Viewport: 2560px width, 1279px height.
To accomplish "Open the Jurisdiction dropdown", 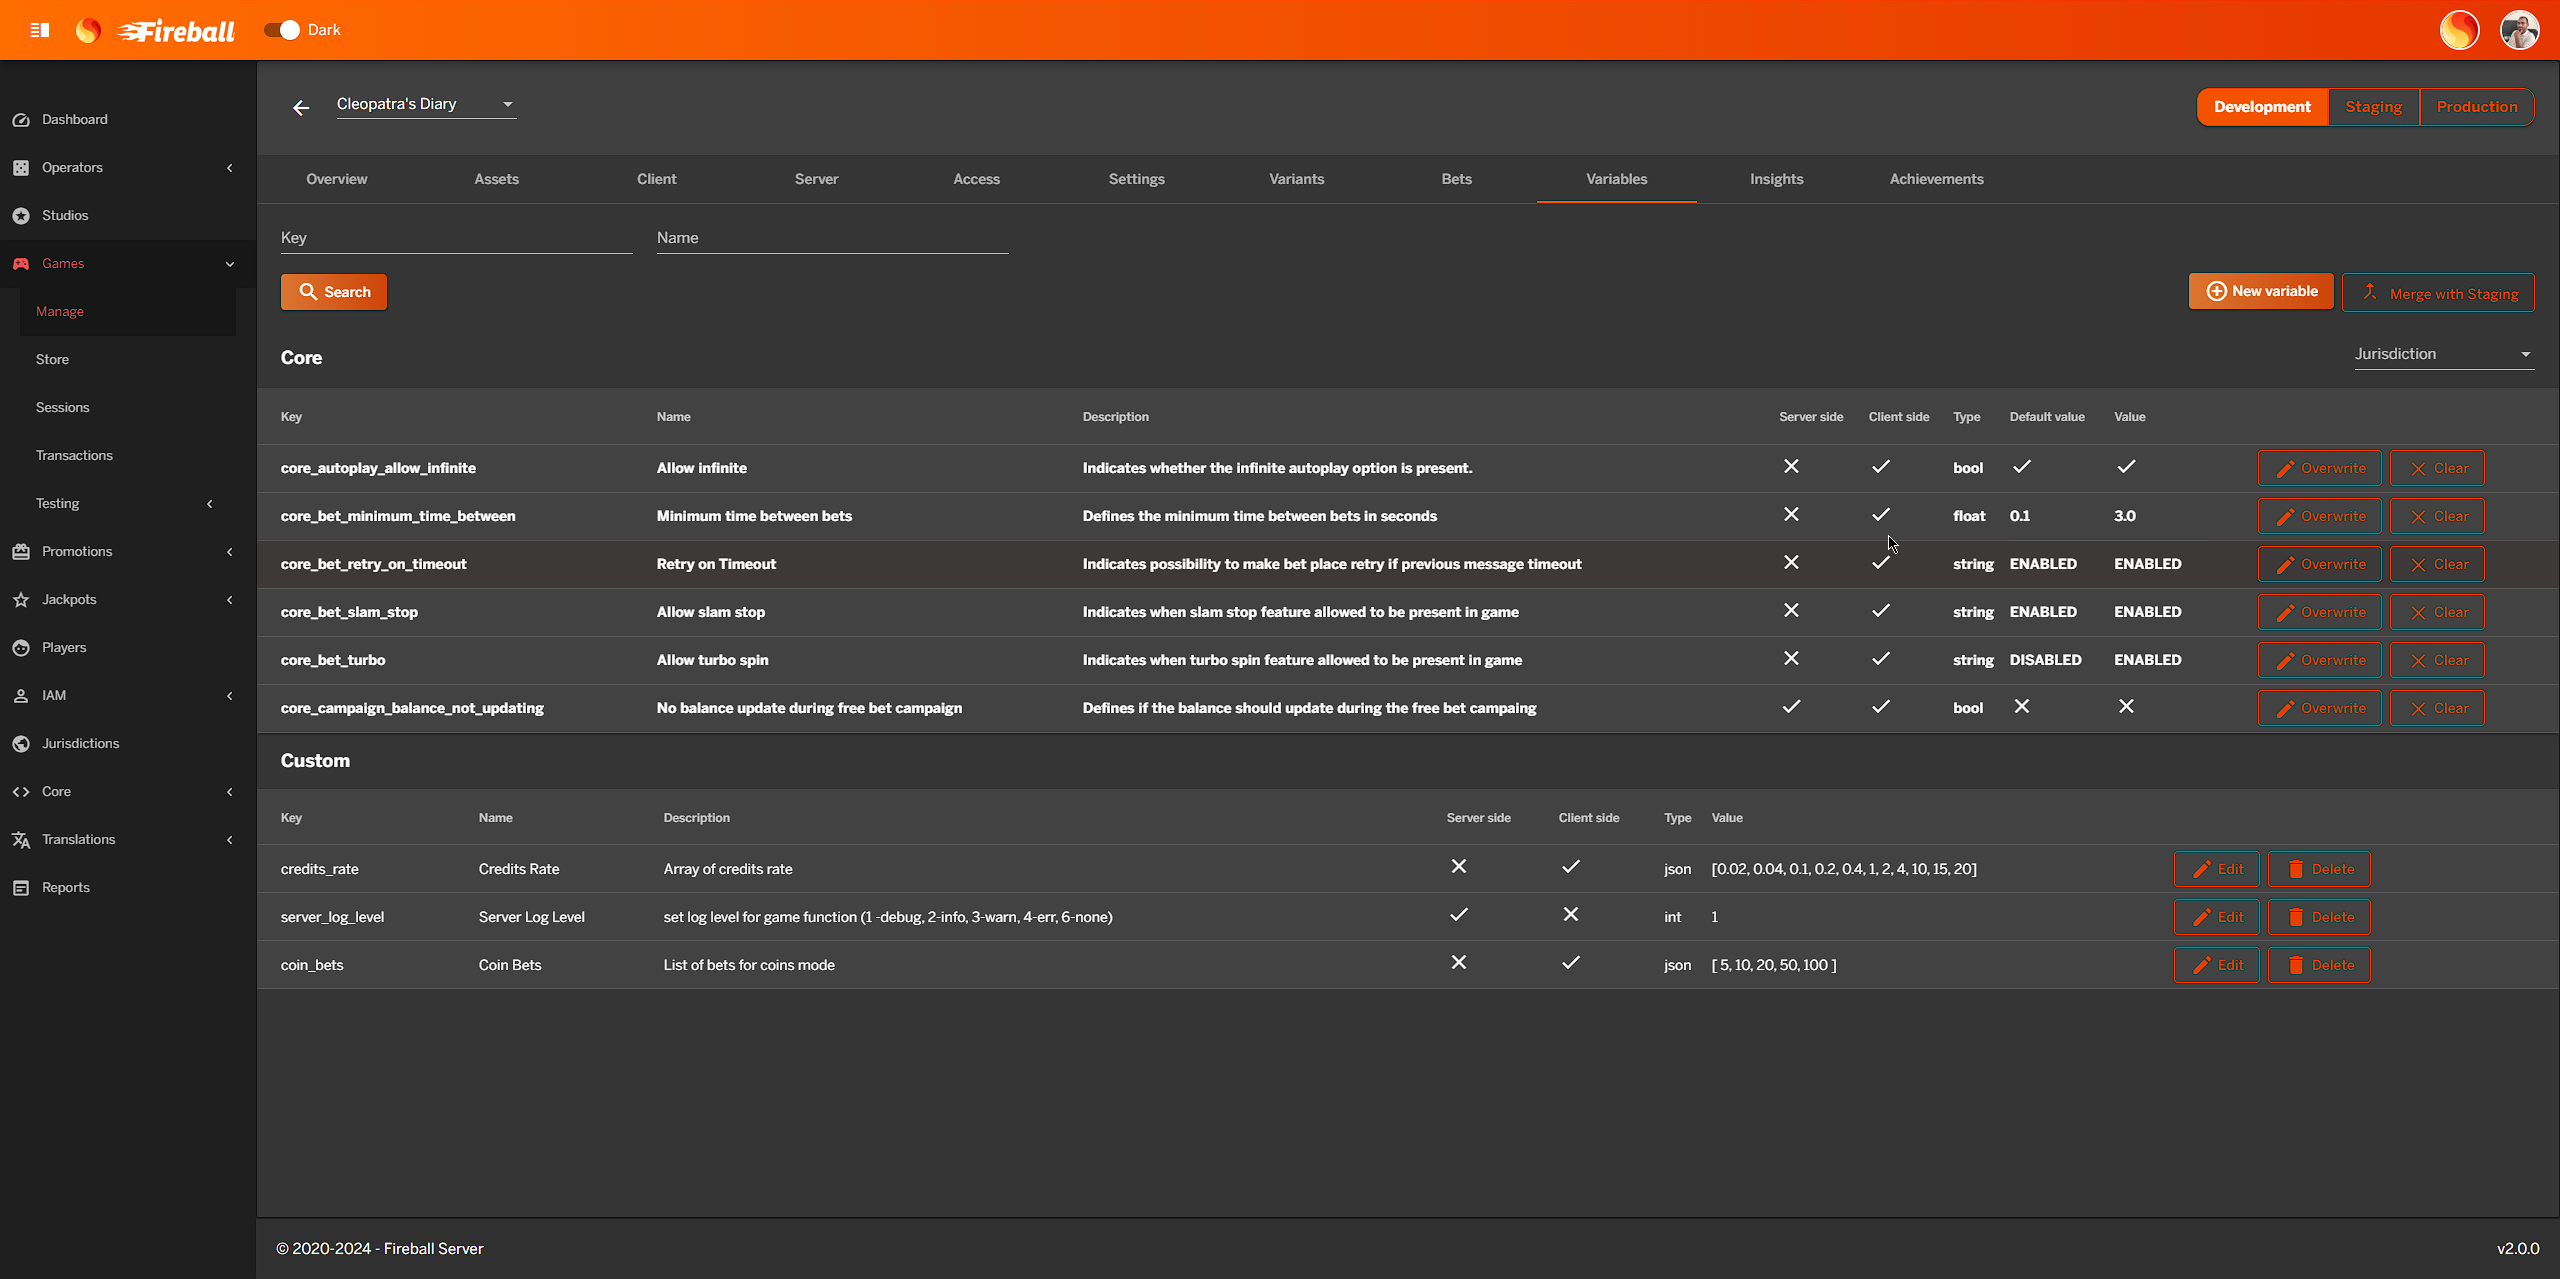I will point(2444,353).
